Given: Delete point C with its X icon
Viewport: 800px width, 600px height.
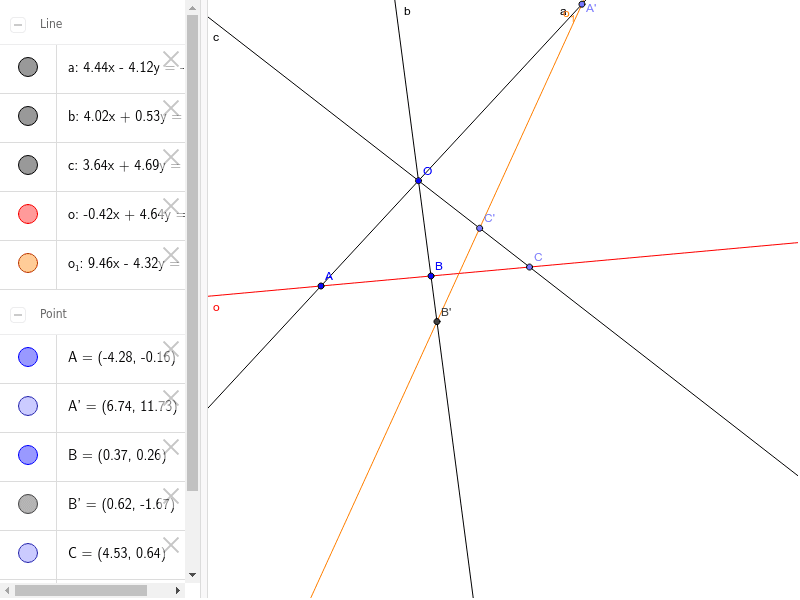Looking at the screenshot, I should [171, 545].
